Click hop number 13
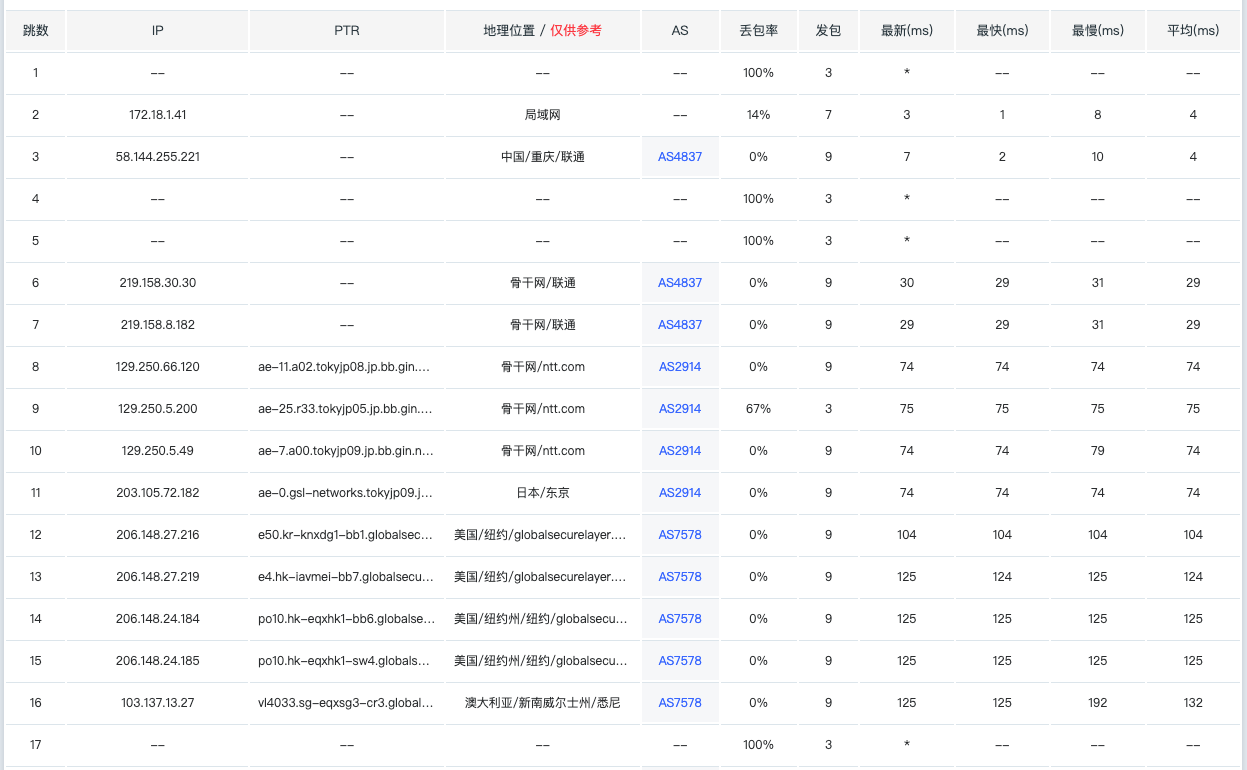This screenshot has width=1247, height=770. [x=36, y=577]
